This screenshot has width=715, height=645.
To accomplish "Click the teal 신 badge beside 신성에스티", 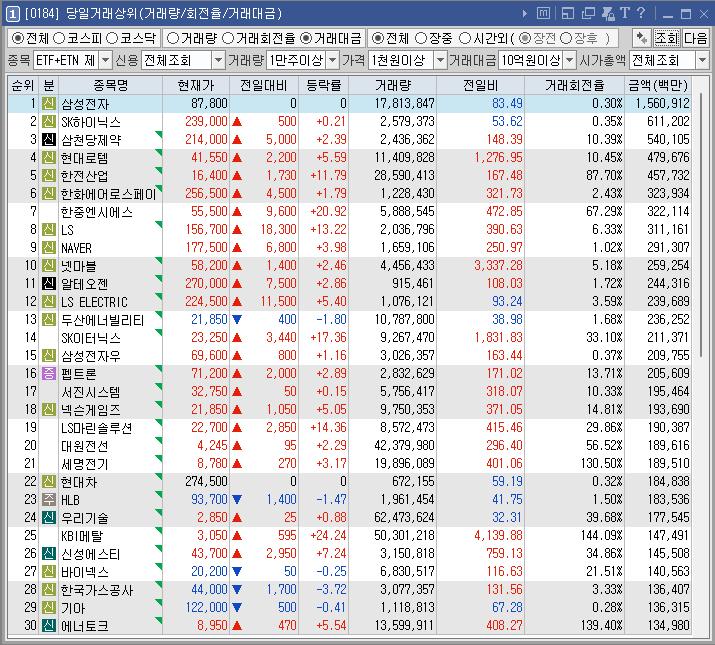I will coord(49,554).
